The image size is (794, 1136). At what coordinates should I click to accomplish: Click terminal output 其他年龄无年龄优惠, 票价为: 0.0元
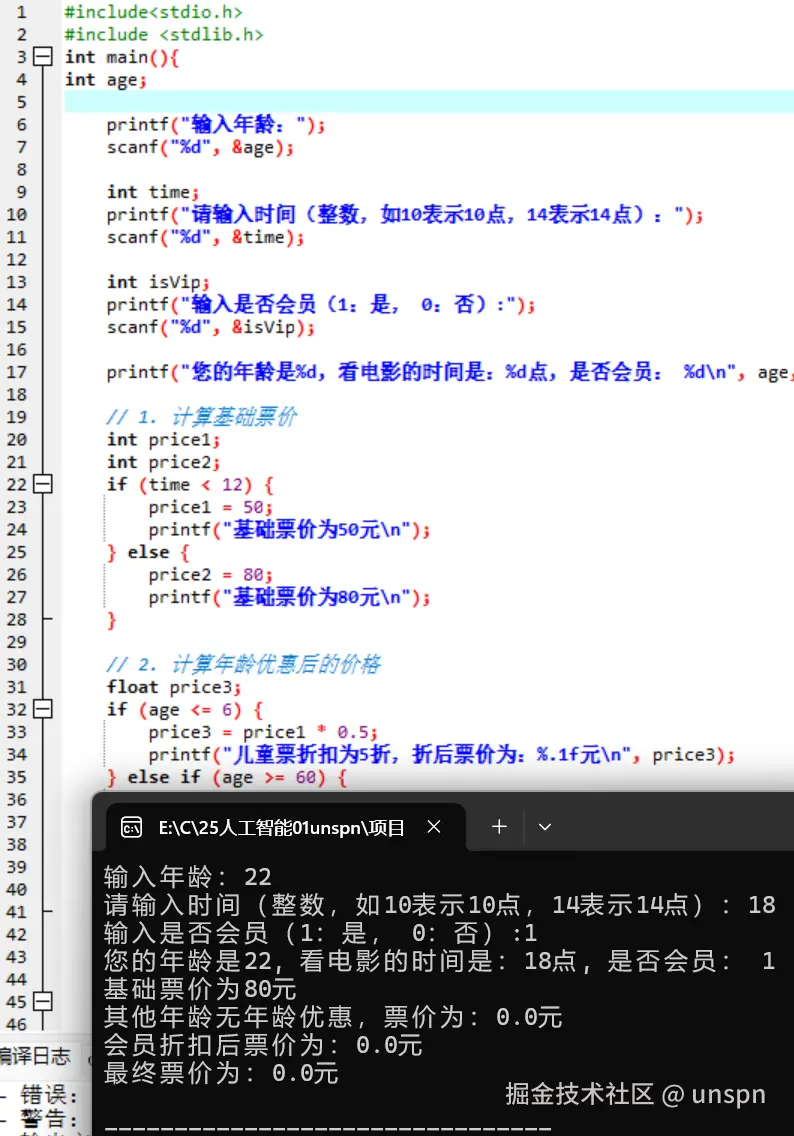pos(333,1016)
